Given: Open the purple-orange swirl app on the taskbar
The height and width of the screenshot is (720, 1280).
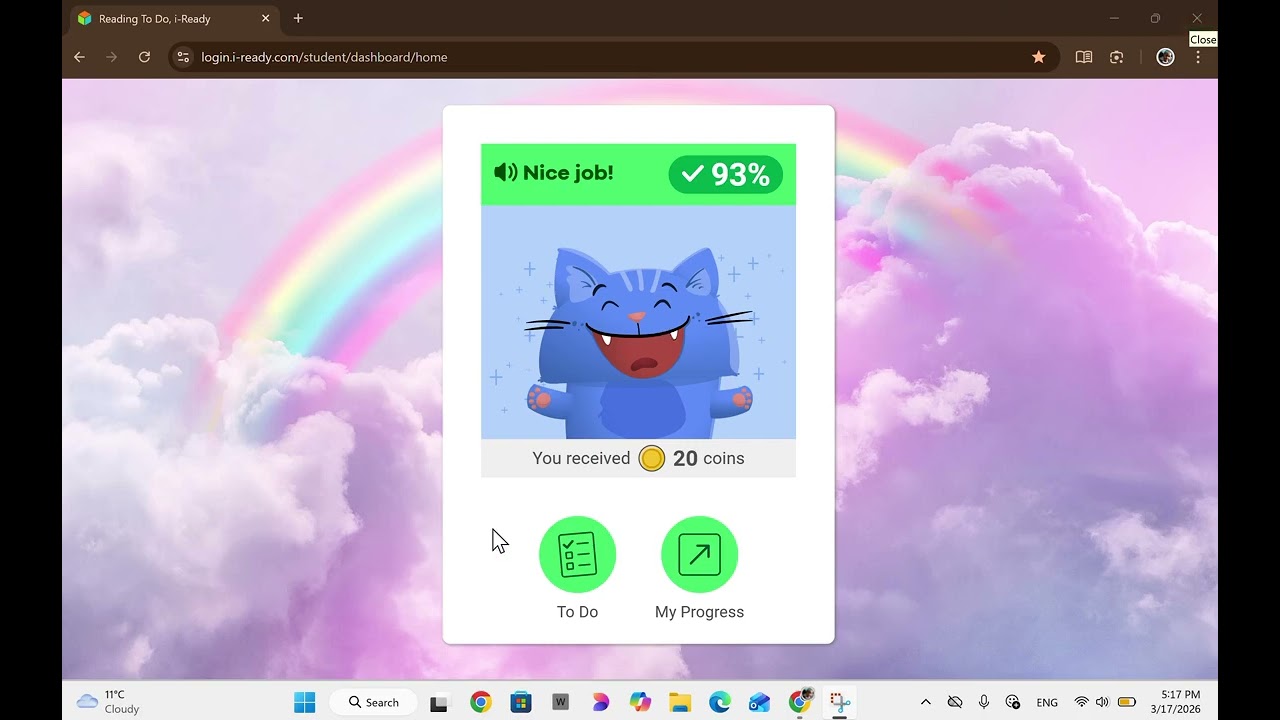Looking at the screenshot, I should (600, 702).
